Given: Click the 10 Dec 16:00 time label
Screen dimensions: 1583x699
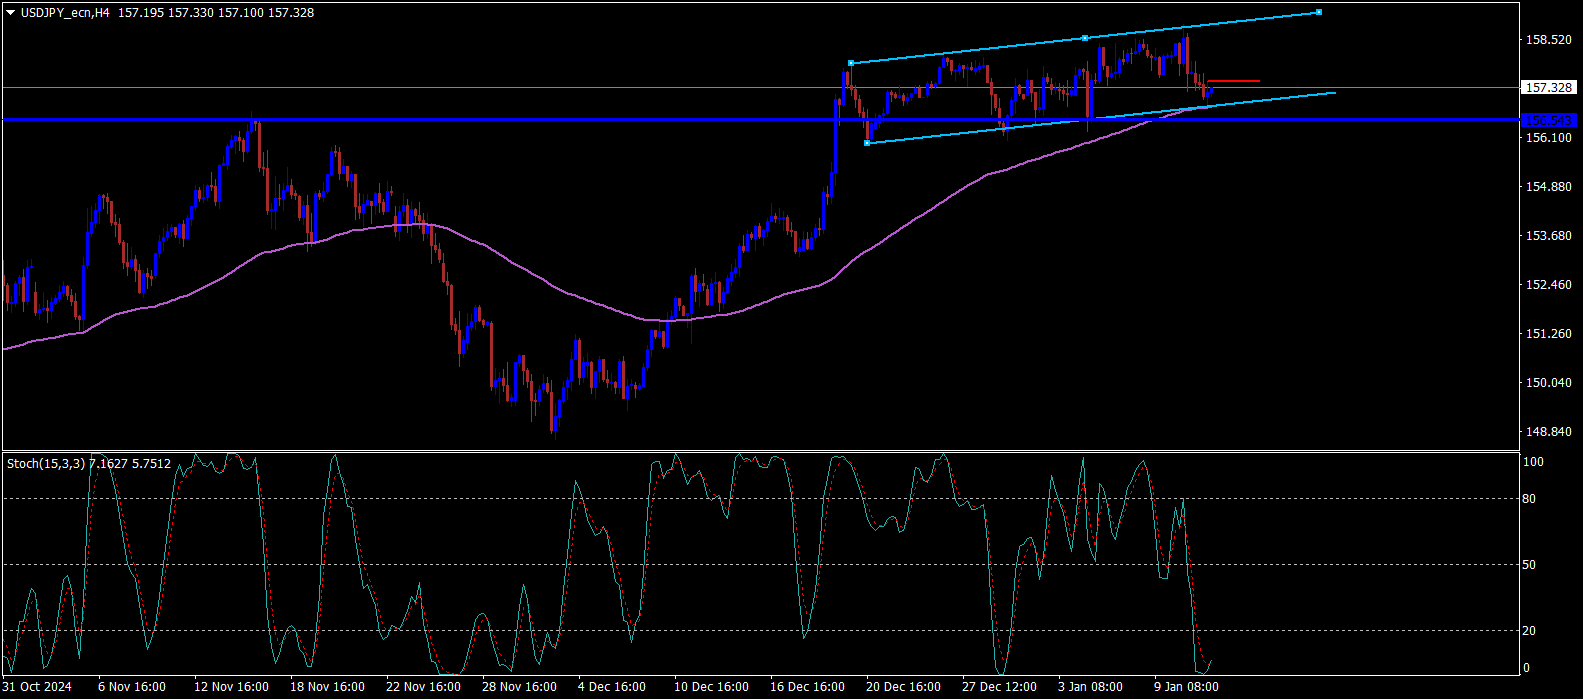Looking at the screenshot, I should (711, 687).
